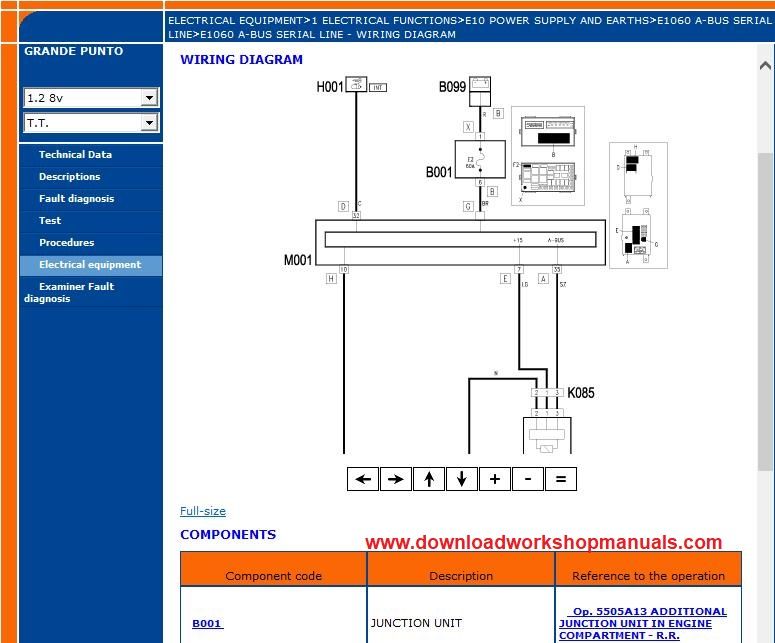Click scroll up arrow of page scrollbar
The image size is (775, 643).
tap(765, 65)
